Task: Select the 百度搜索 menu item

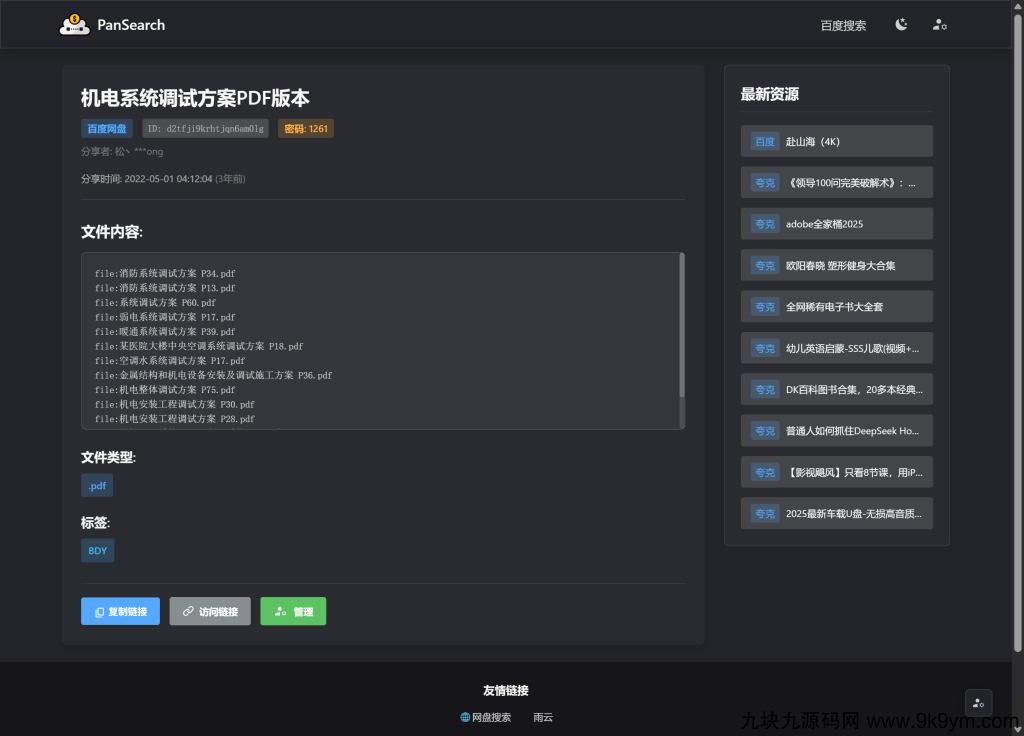Action: [843, 25]
